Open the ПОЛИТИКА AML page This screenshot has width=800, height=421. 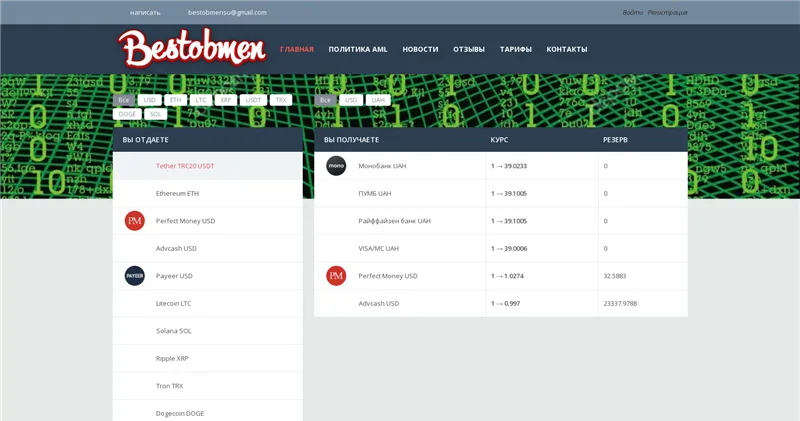coord(358,49)
